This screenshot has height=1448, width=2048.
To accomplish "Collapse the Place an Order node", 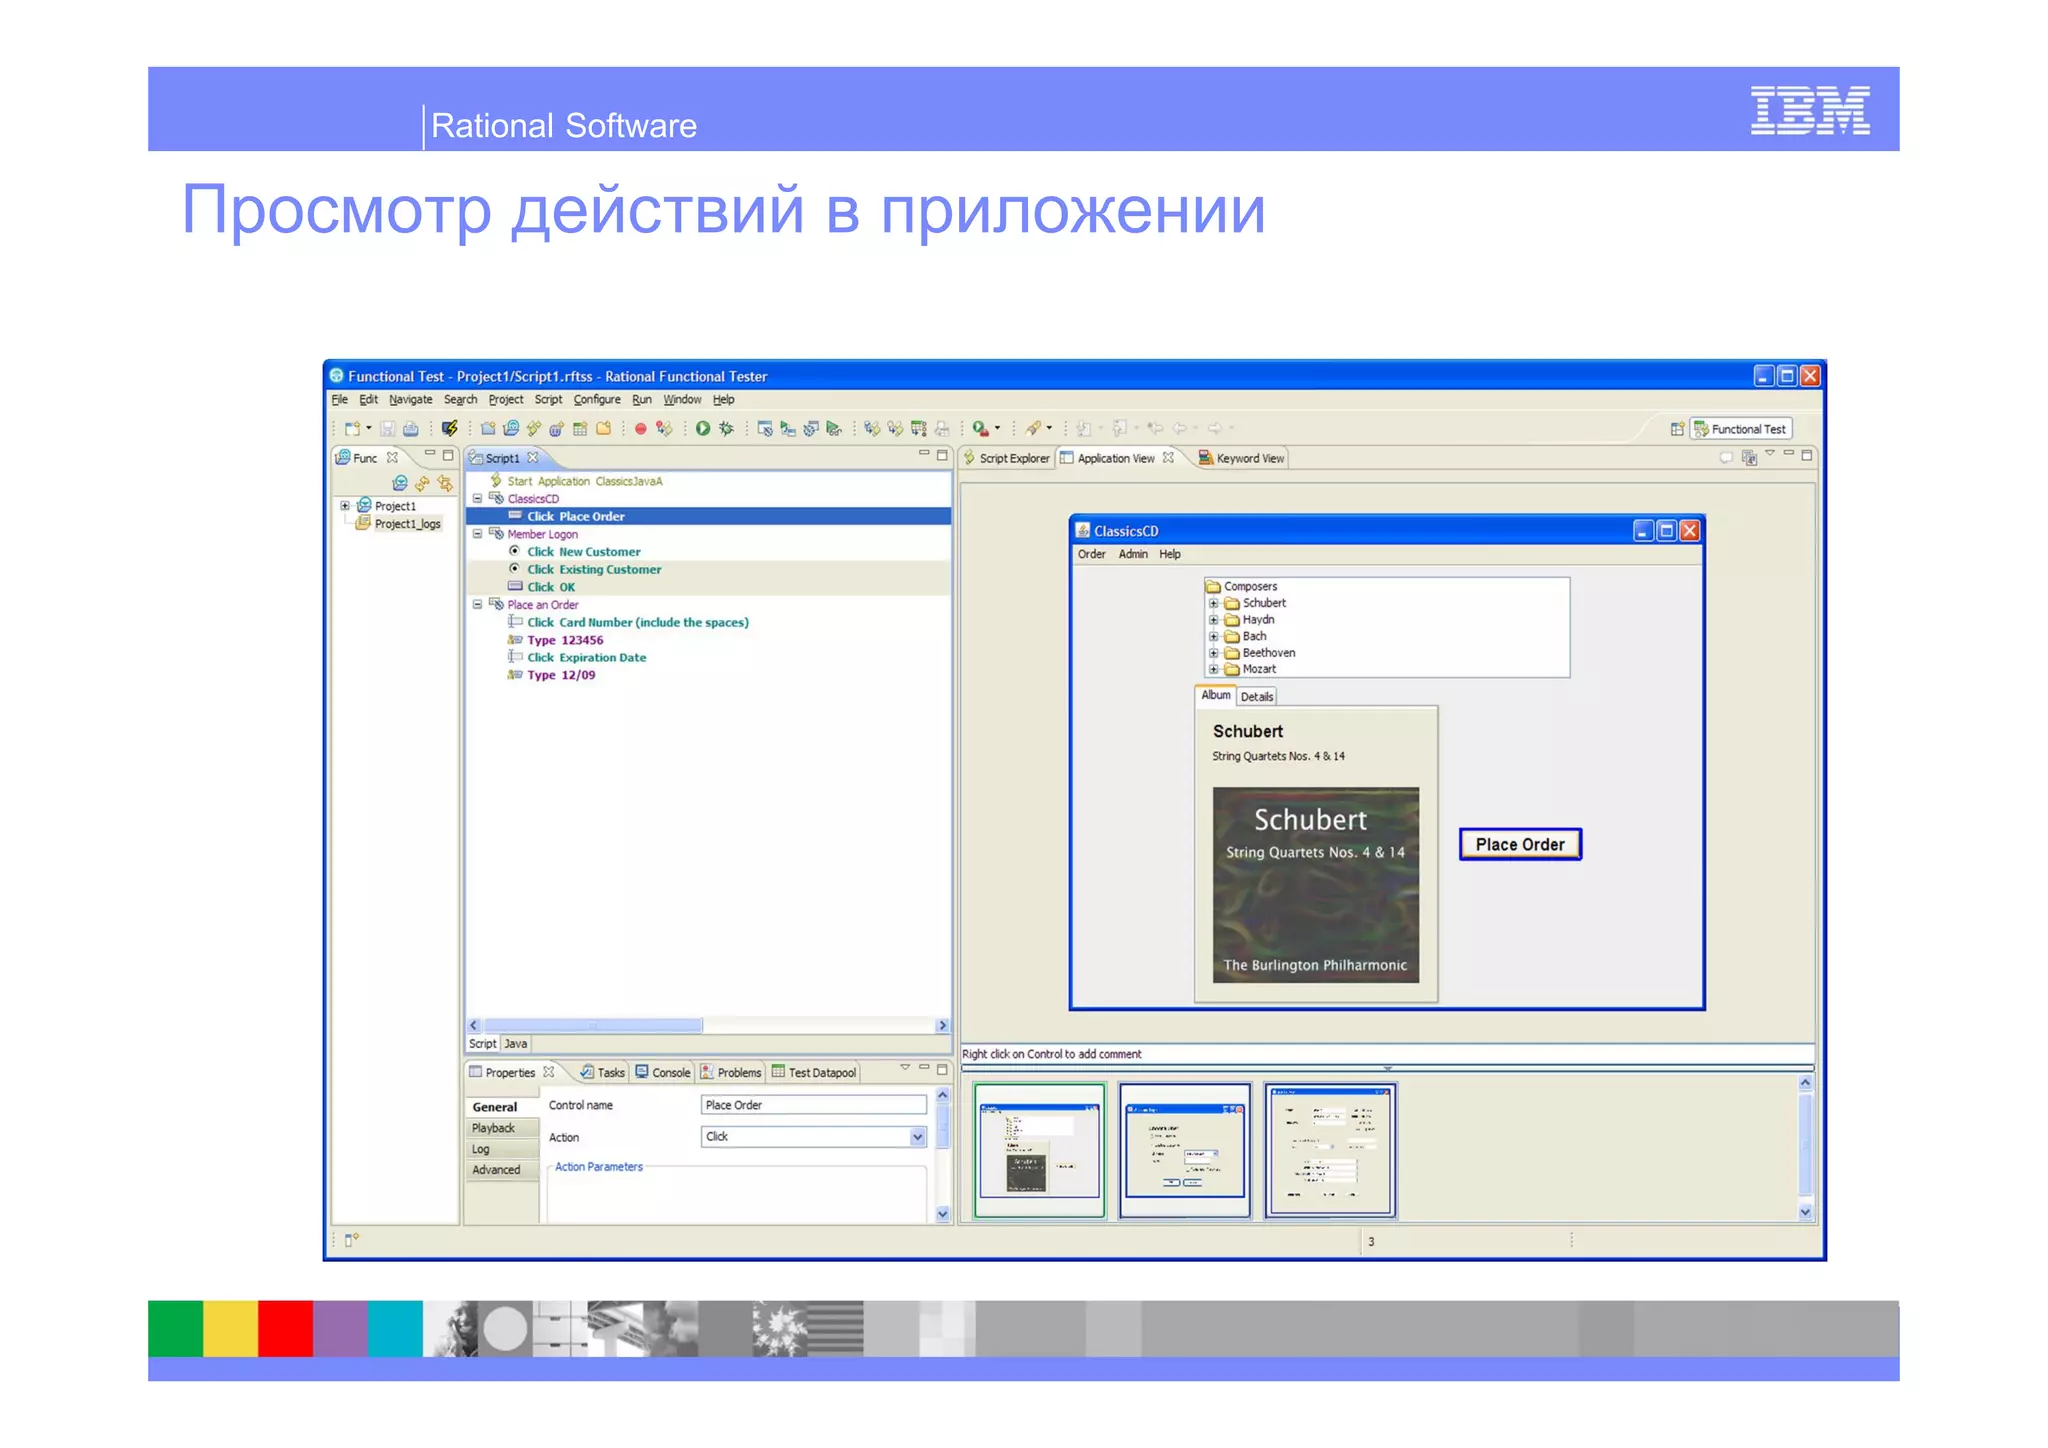I will [x=478, y=604].
